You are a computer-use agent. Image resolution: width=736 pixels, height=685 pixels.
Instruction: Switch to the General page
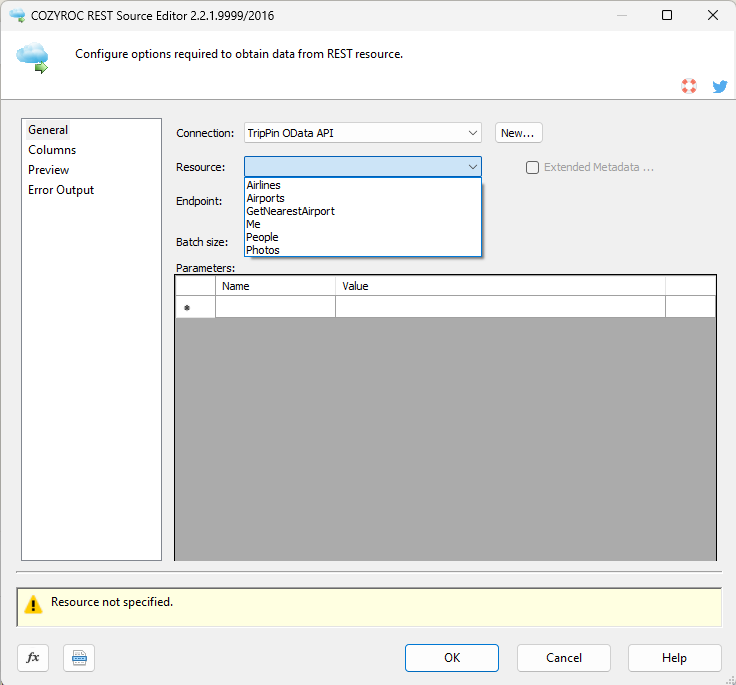pos(48,130)
